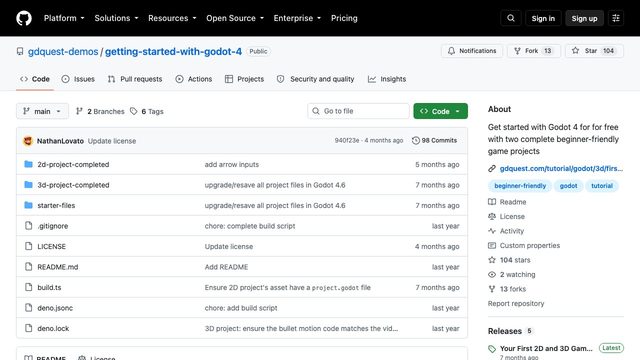Screen dimensions: 640x360
Task: Open the green Code dropdown
Action: 440,111
